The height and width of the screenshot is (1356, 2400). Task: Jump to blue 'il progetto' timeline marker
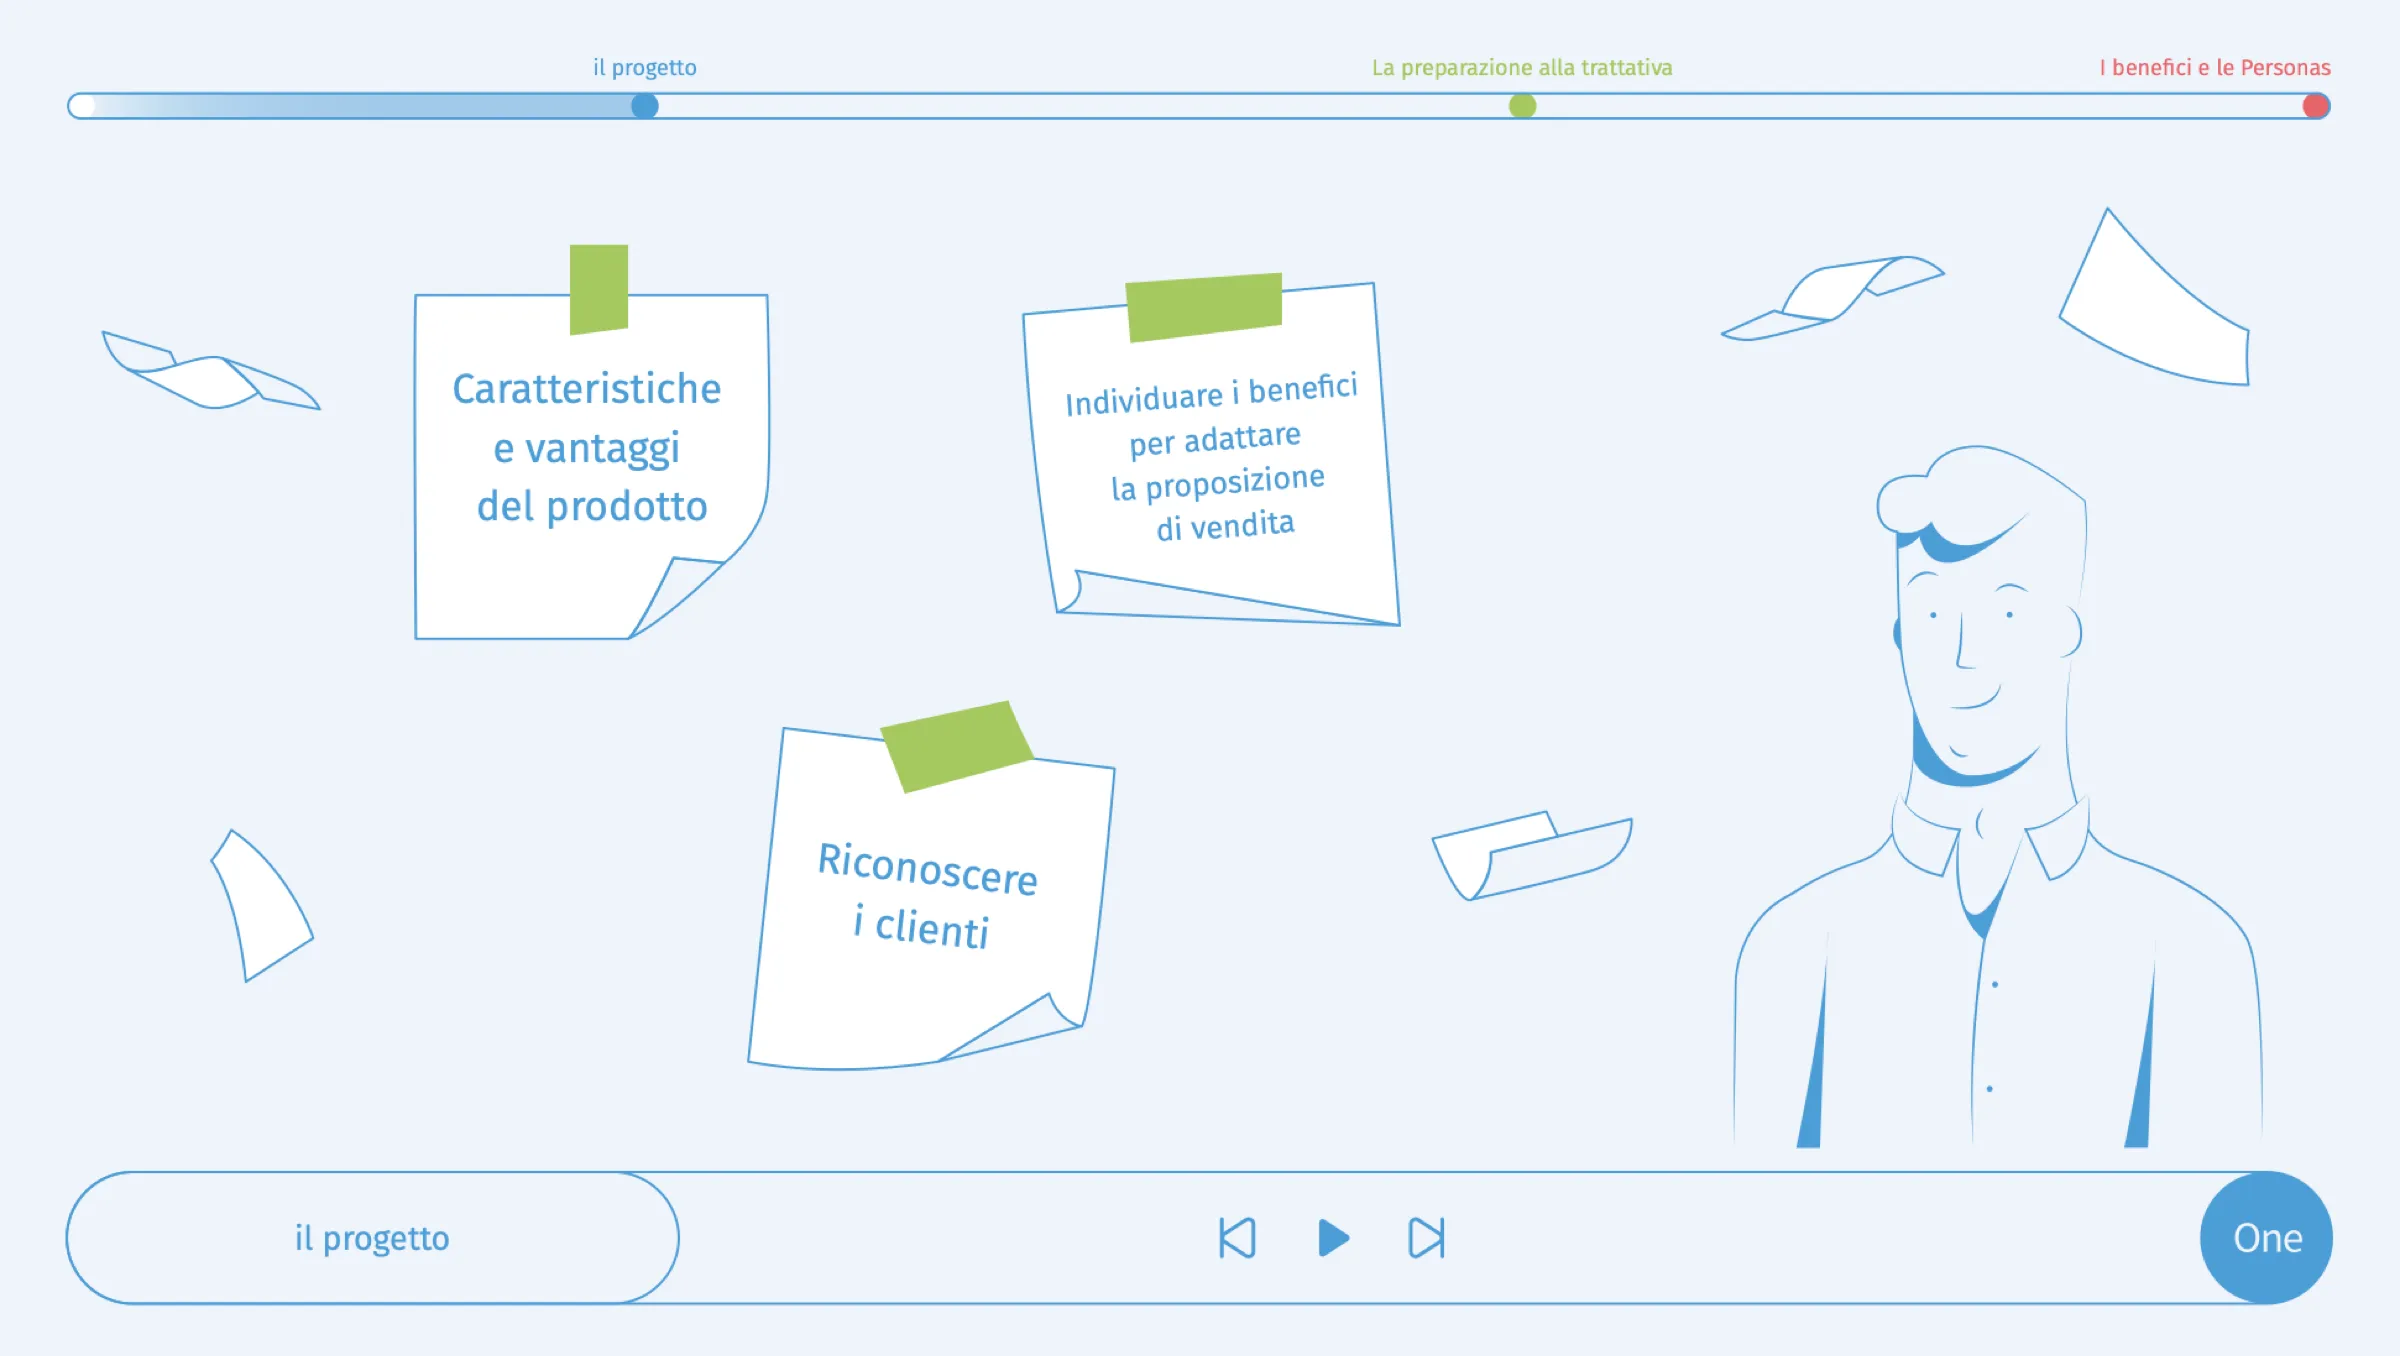[645, 106]
